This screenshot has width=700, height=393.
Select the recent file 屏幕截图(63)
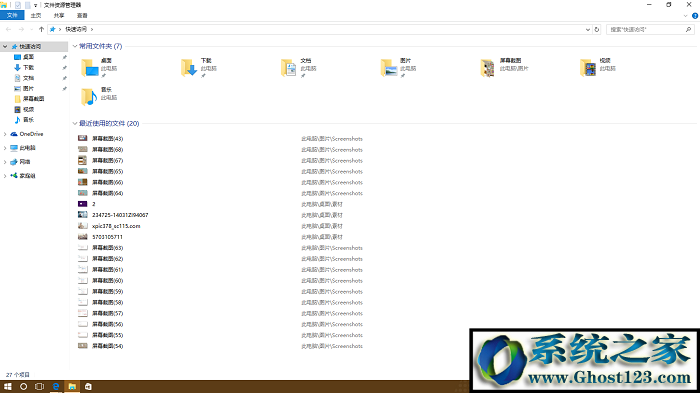point(107,248)
